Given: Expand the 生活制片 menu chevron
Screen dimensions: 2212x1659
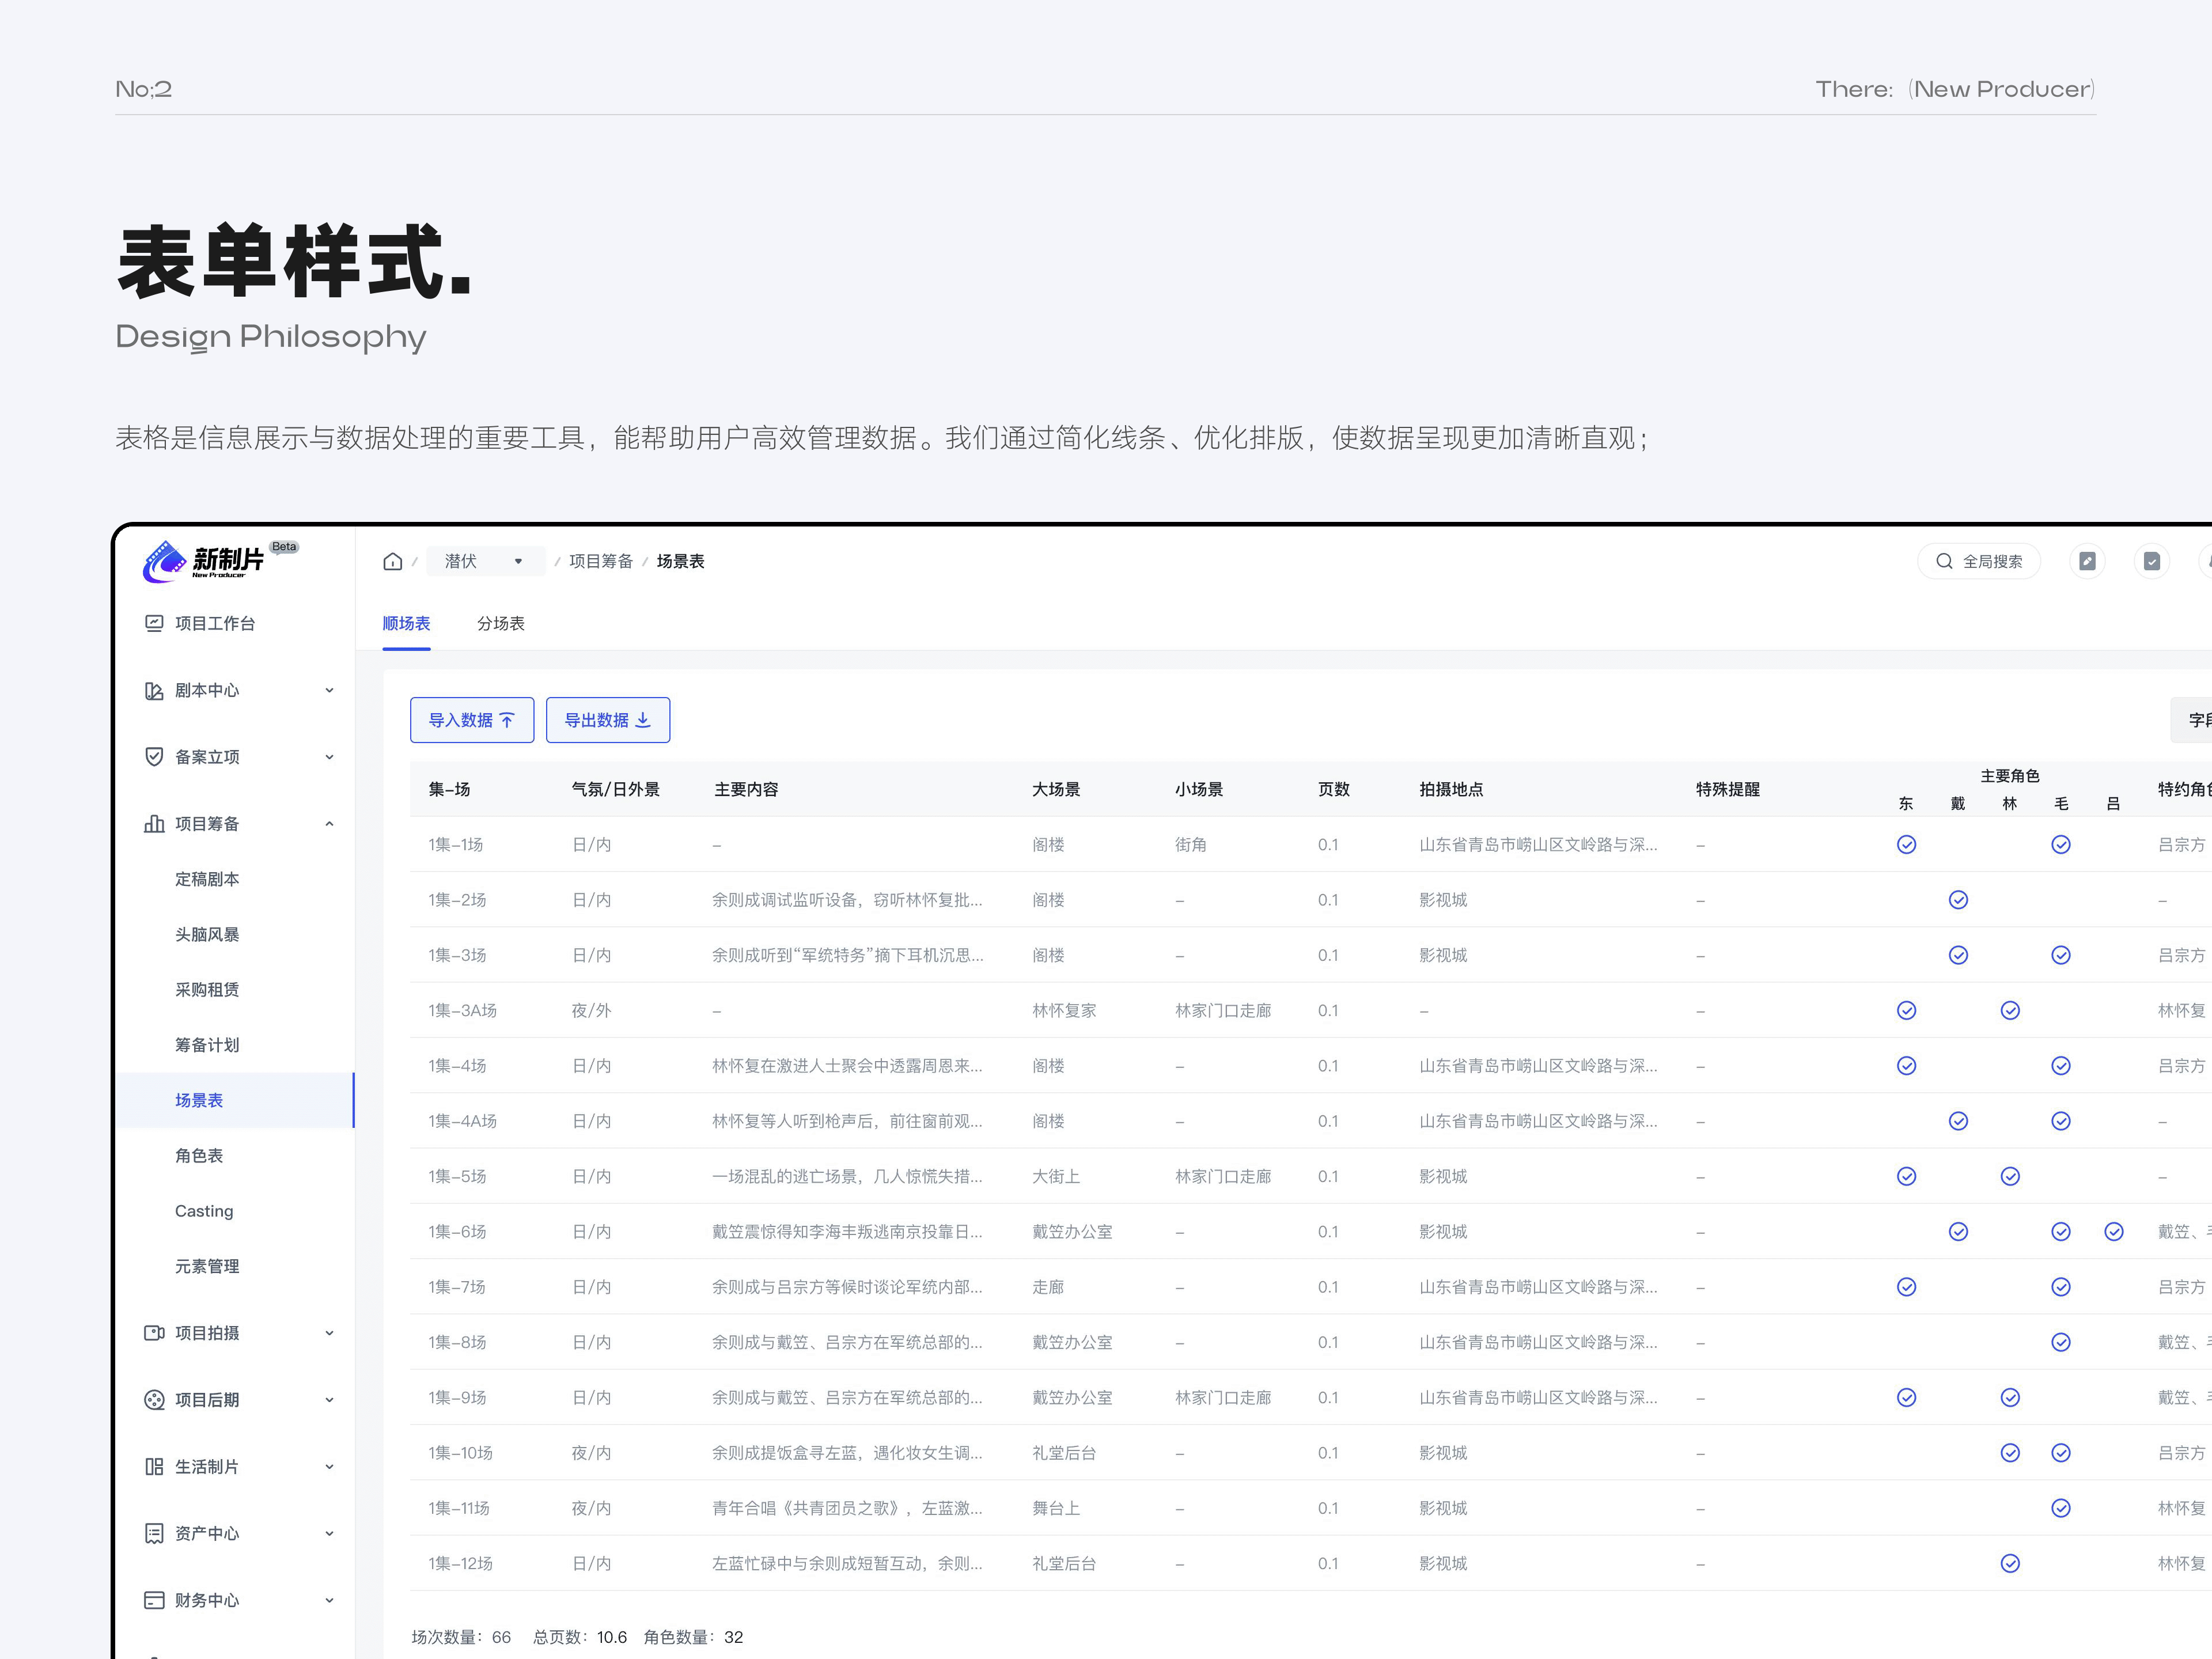Looking at the screenshot, I should pyautogui.click(x=329, y=1467).
